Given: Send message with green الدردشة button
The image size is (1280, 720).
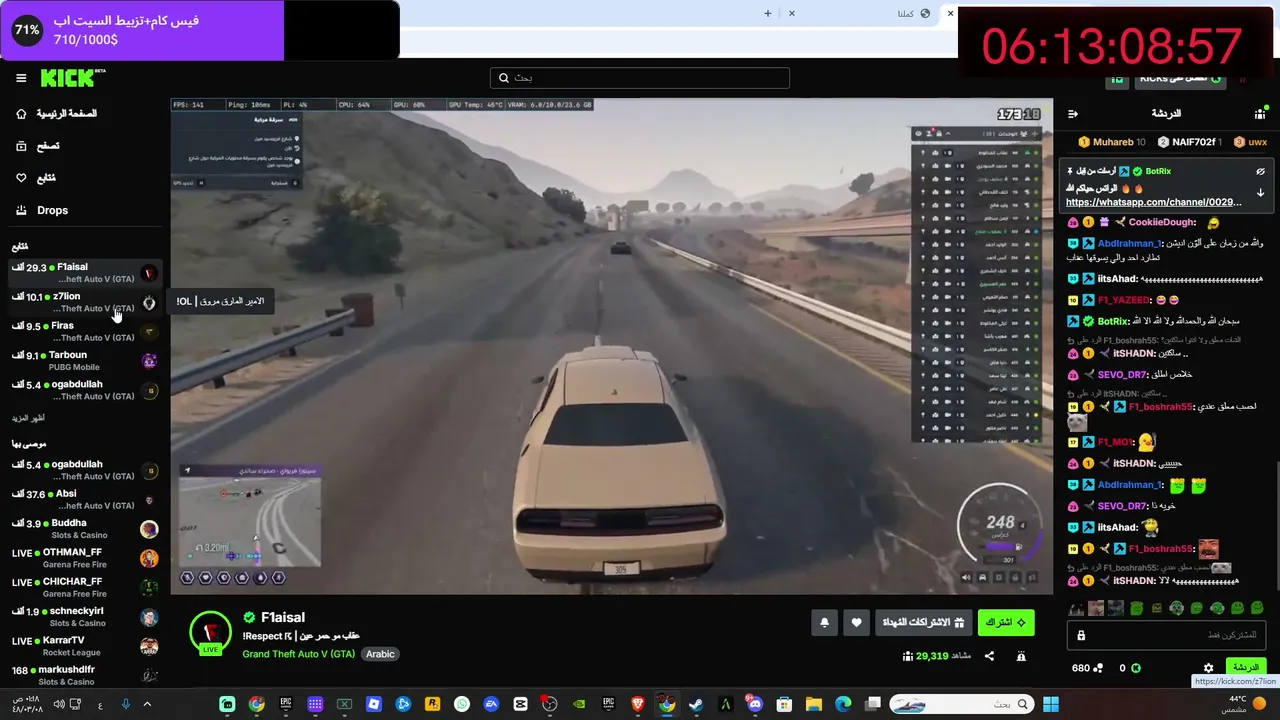Looking at the screenshot, I should 1246,667.
